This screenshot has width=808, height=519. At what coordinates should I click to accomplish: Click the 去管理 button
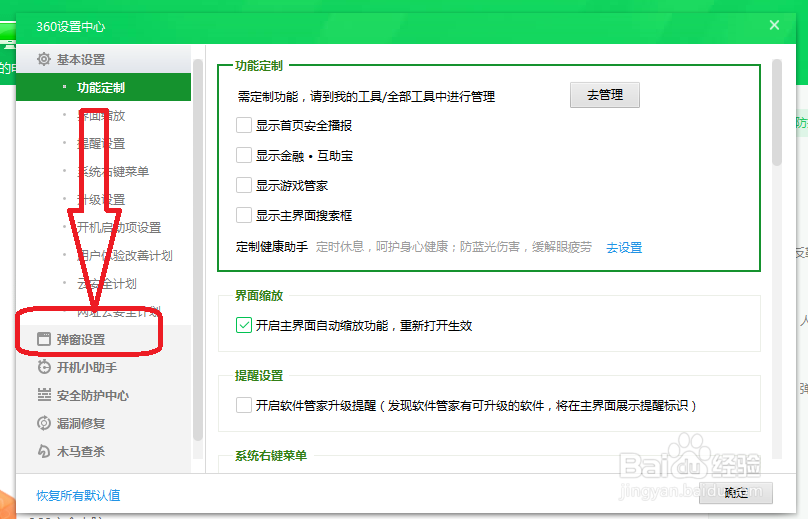point(604,95)
